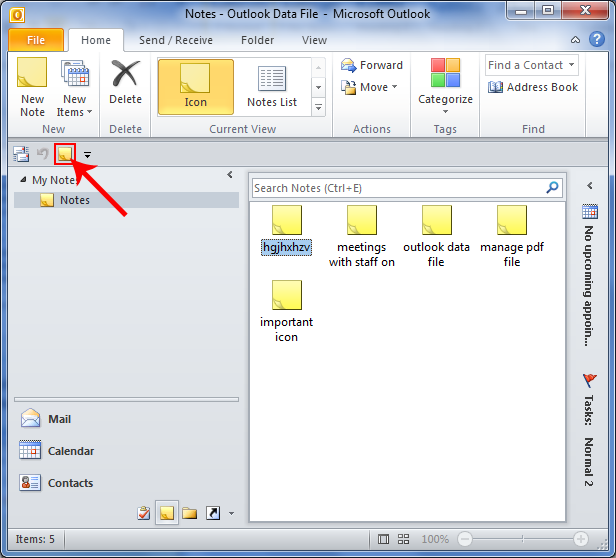Open the Mail module

tap(126, 419)
